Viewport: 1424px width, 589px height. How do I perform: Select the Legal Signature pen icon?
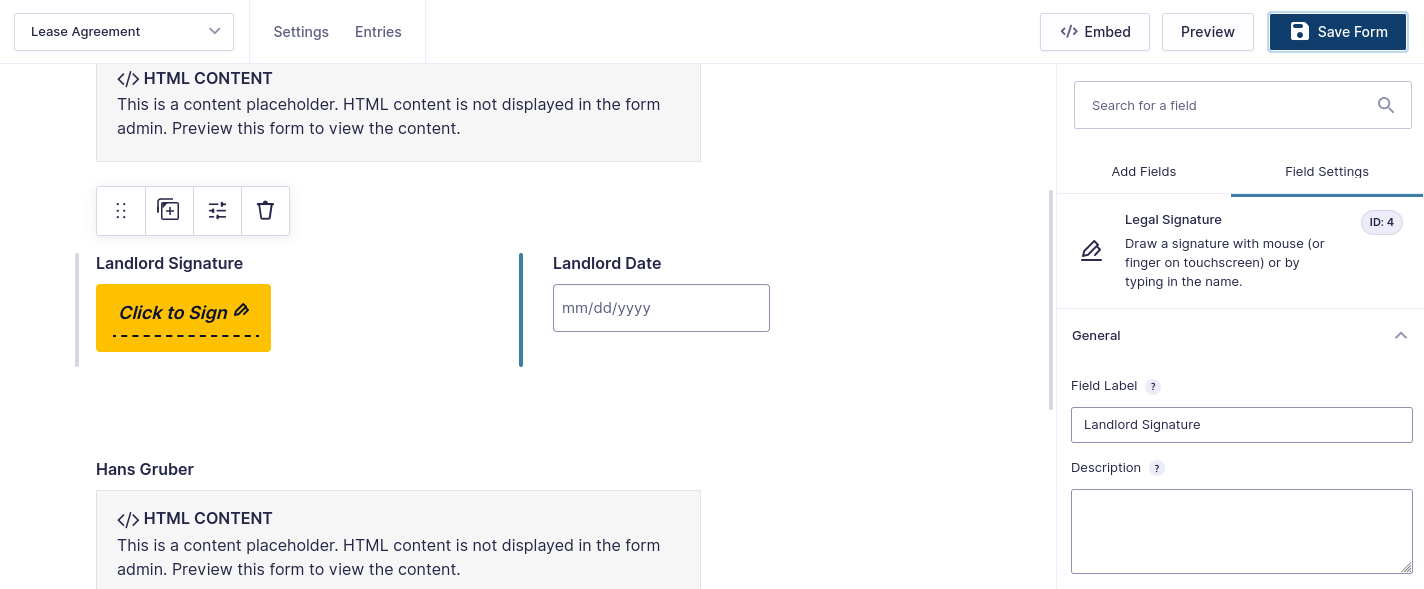1091,250
